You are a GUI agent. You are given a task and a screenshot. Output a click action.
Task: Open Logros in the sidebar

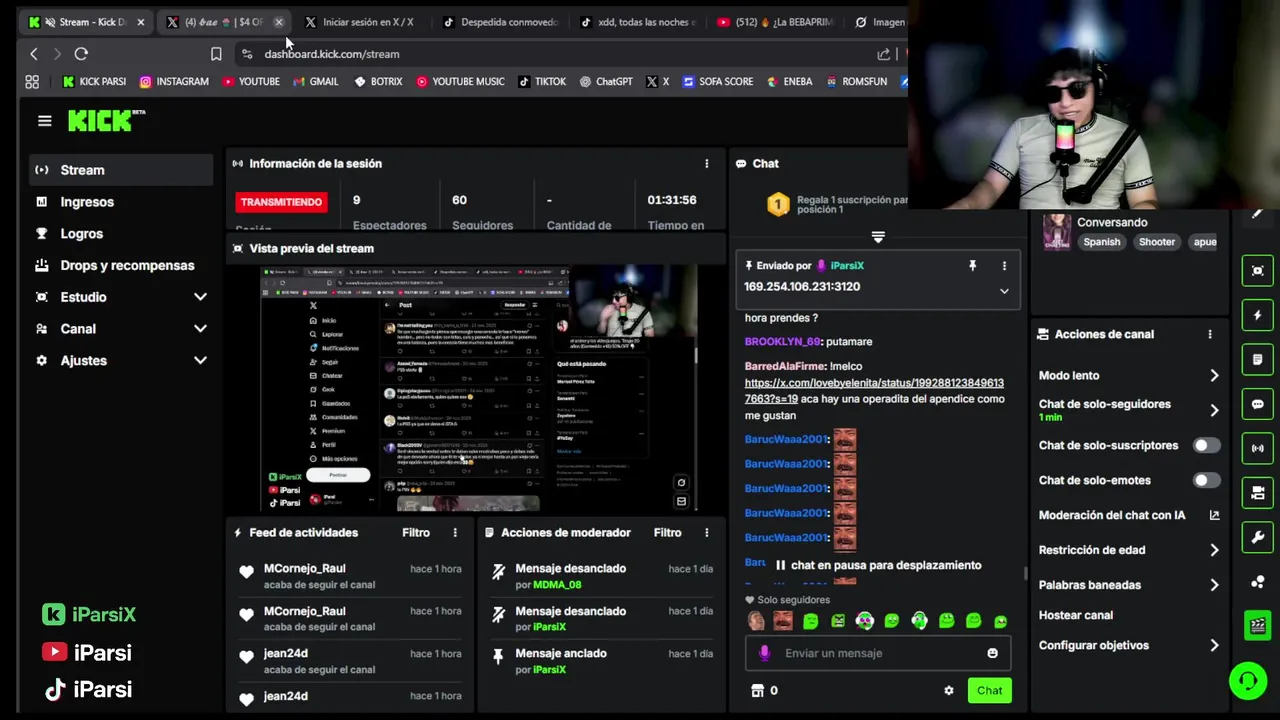(x=122, y=234)
